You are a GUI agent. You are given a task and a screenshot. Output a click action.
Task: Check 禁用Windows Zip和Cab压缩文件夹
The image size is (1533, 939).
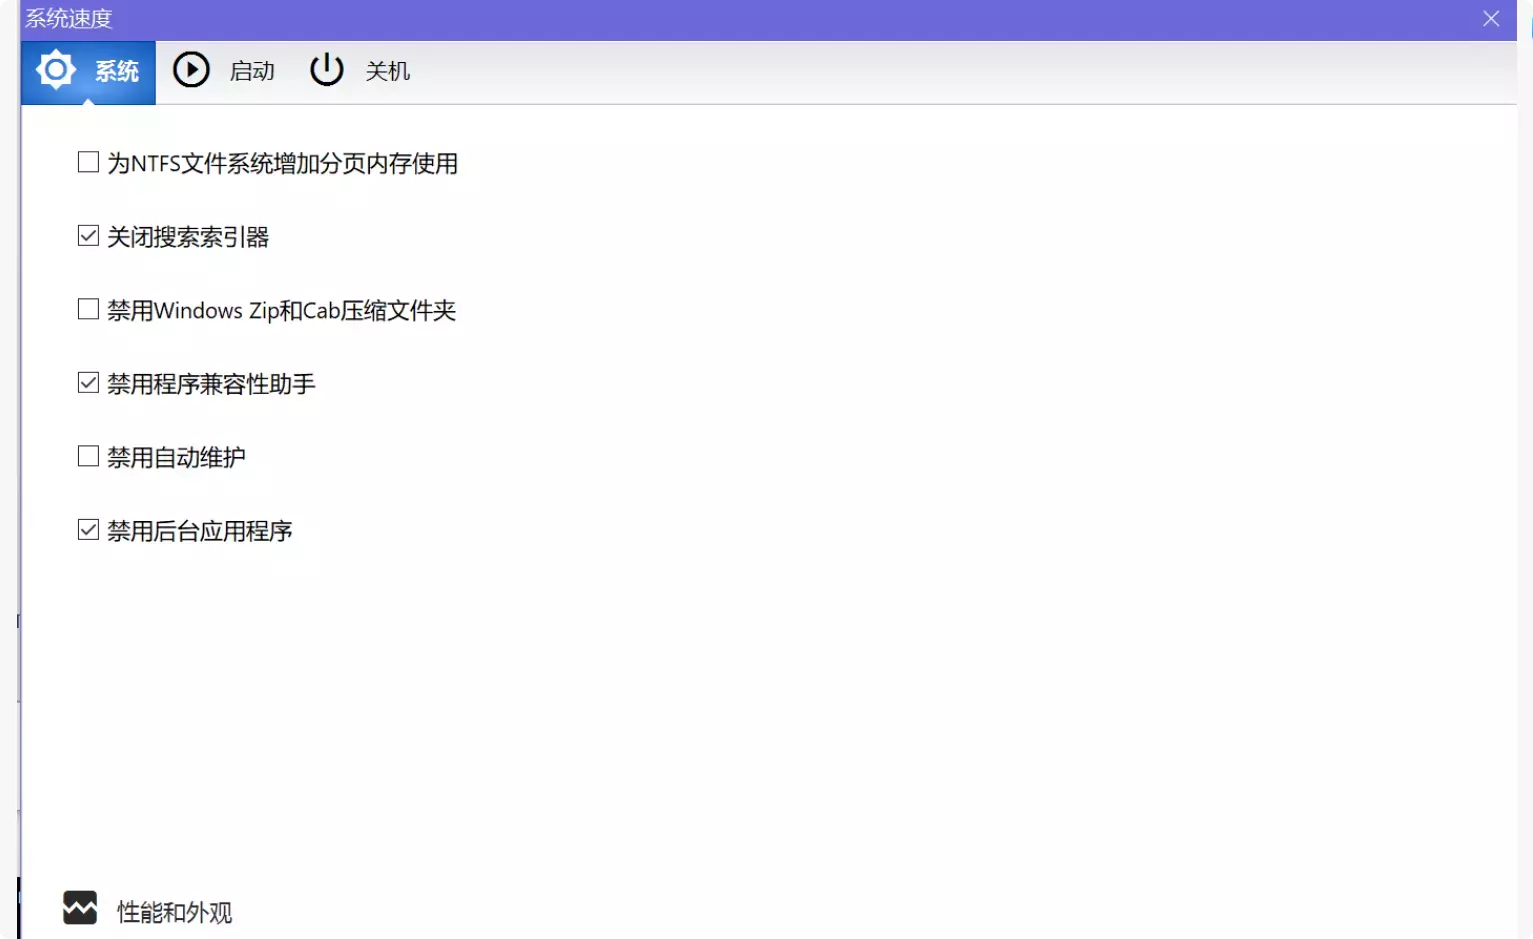[x=87, y=309]
